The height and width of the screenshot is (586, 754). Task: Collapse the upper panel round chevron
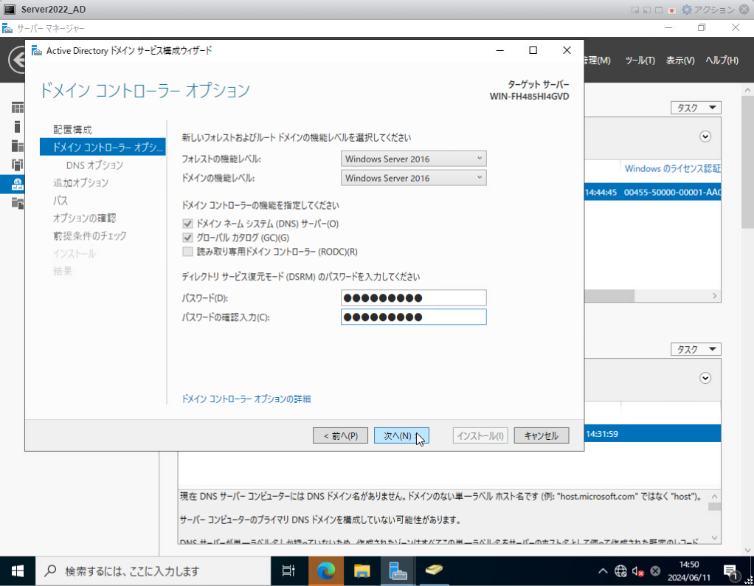tap(705, 137)
